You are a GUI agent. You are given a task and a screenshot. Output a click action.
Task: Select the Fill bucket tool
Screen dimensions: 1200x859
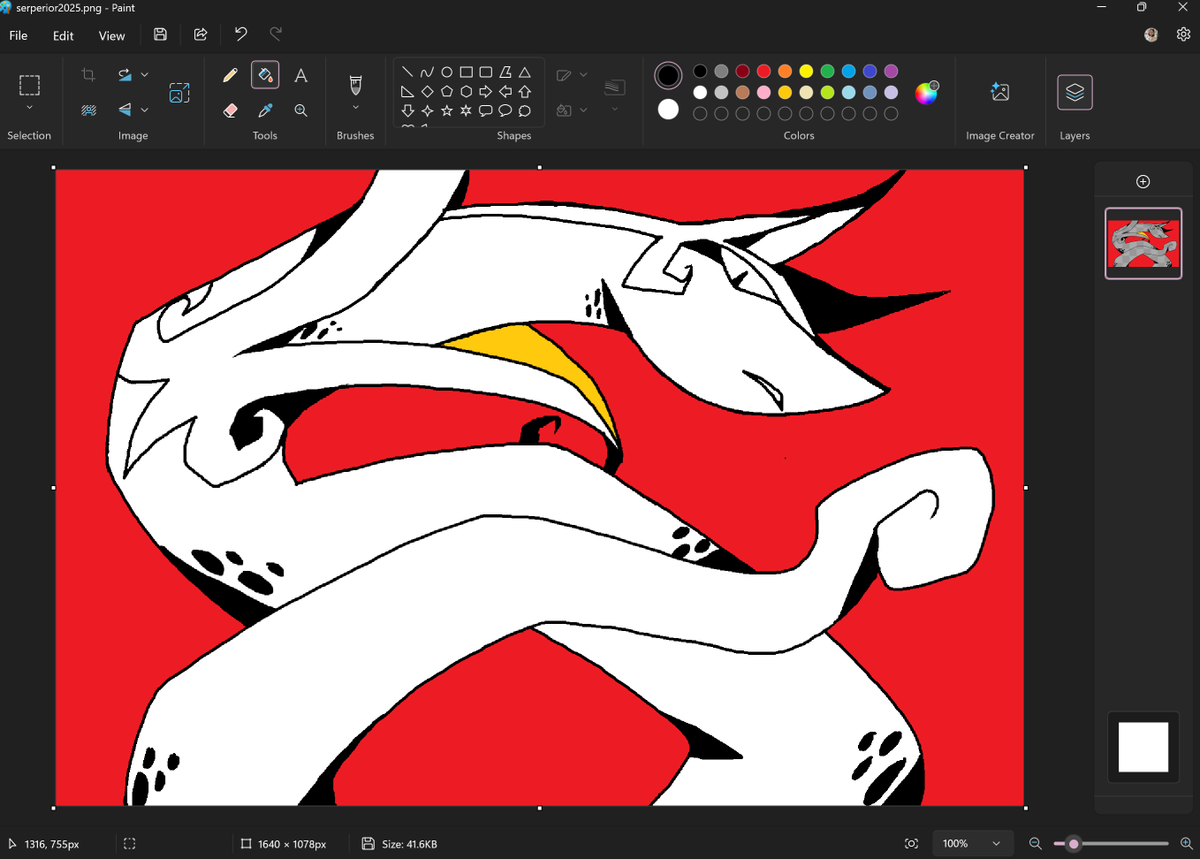(x=265, y=75)
